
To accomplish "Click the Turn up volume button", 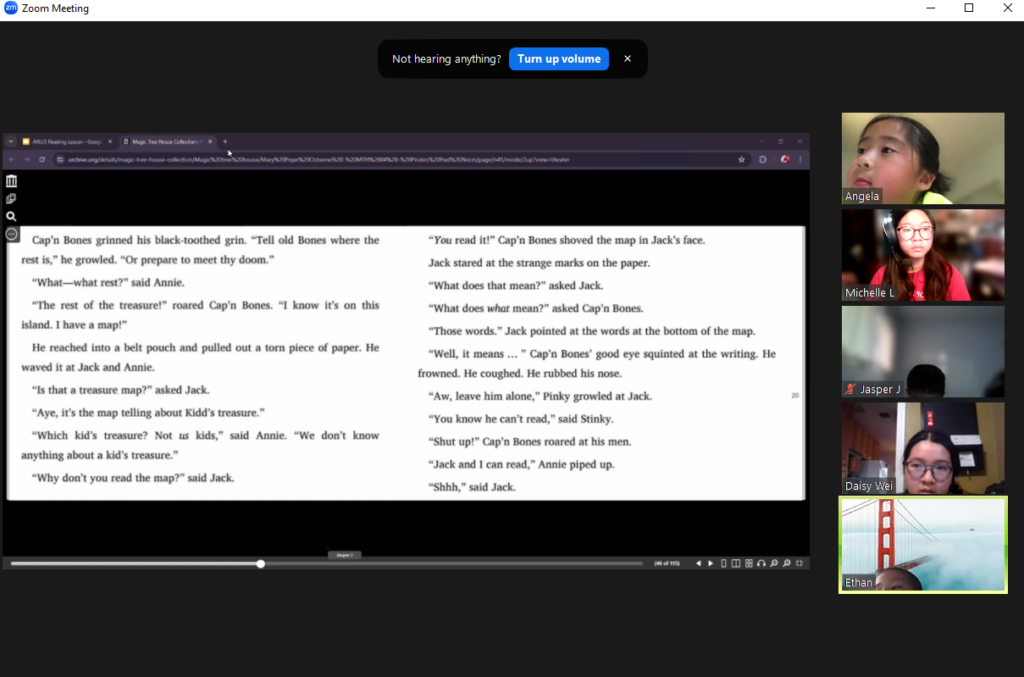I will pos(558,59).
